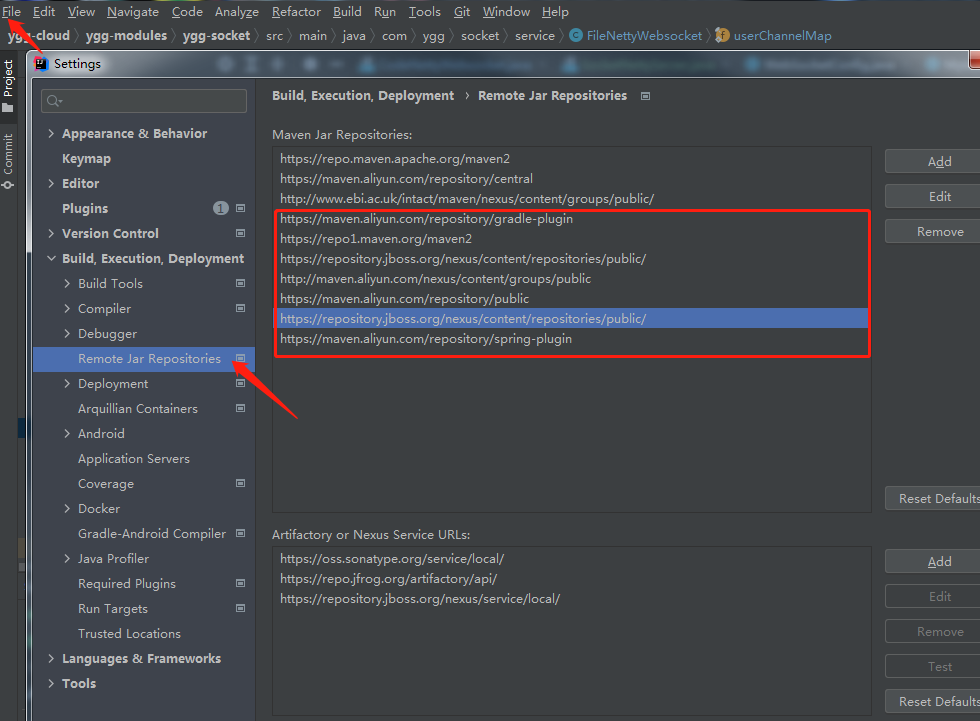Select the userChannelMap field icon in breadcrumbs
This screenshot has width=980, height=721.
(722, 35)
